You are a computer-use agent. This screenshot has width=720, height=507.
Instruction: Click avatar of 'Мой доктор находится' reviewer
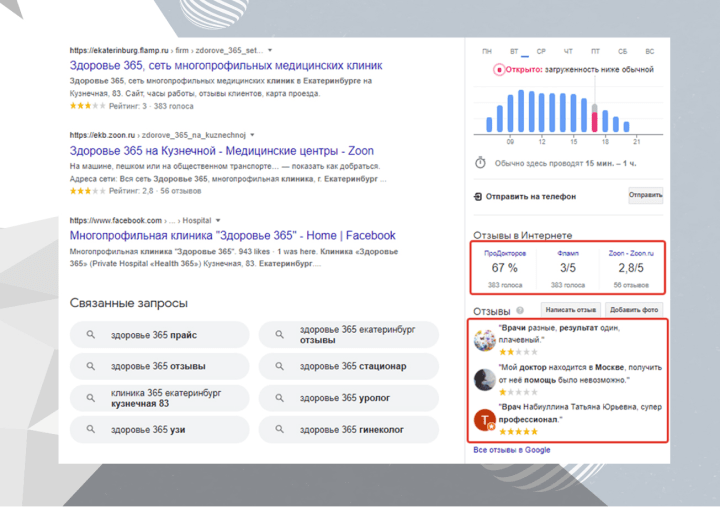(484, 380)
